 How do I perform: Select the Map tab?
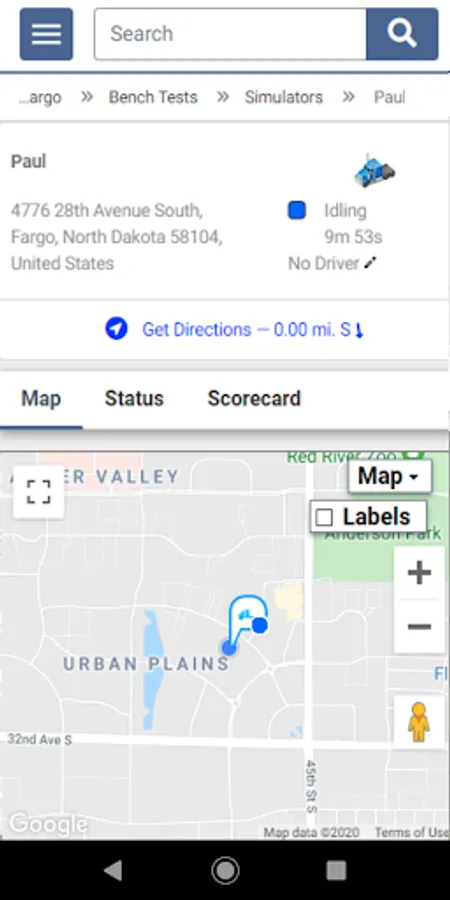click(41, 398)
